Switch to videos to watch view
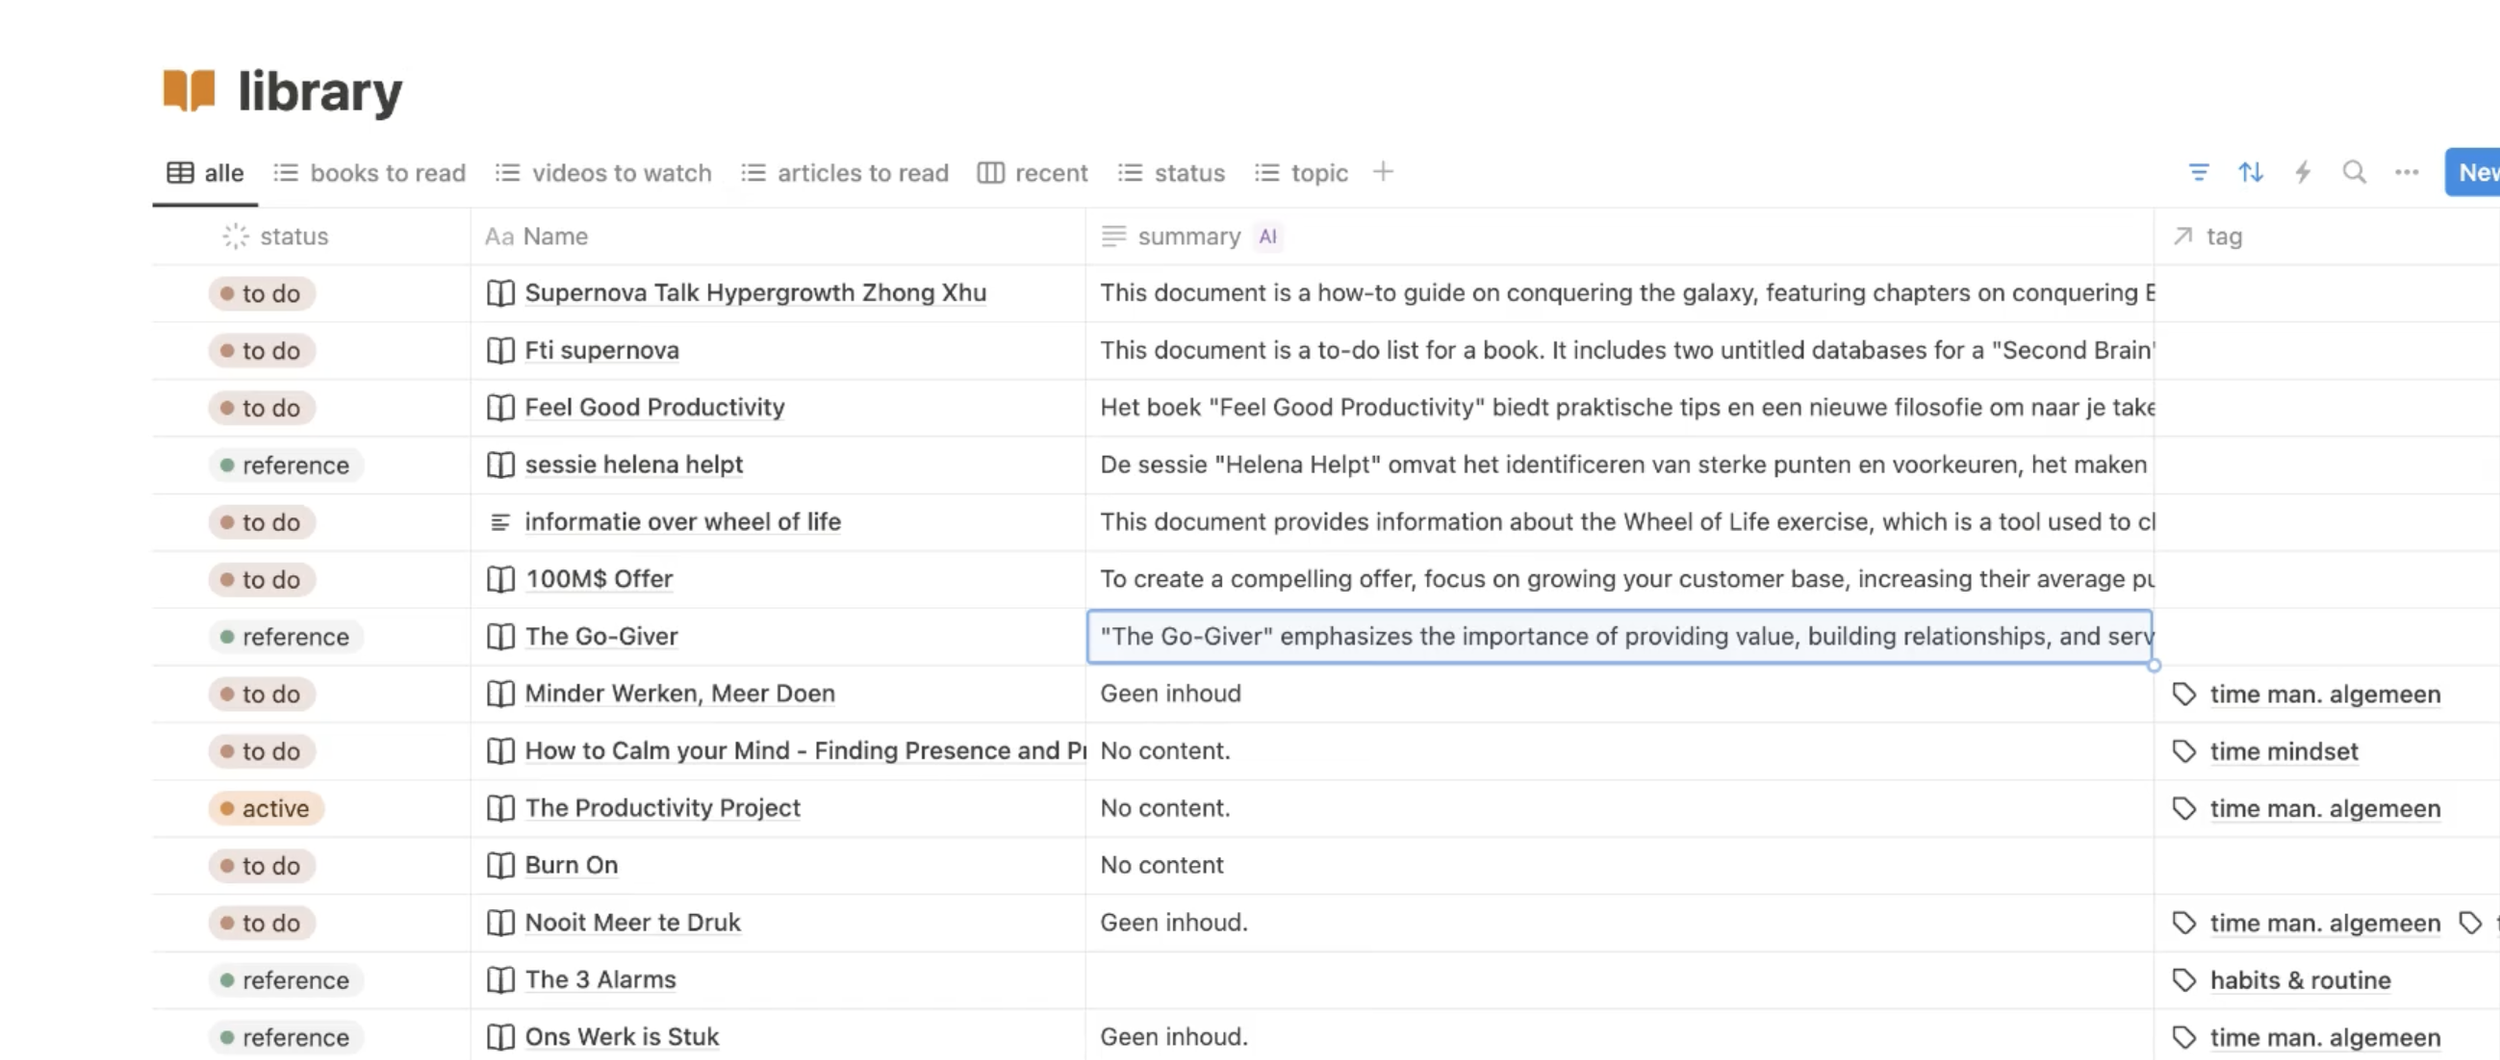2500x1060 pixels. click(x=604, y=173)
